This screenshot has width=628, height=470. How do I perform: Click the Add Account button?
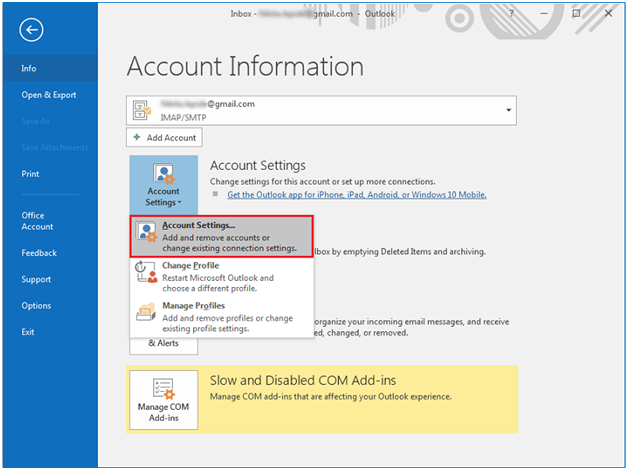click(164, 138)
